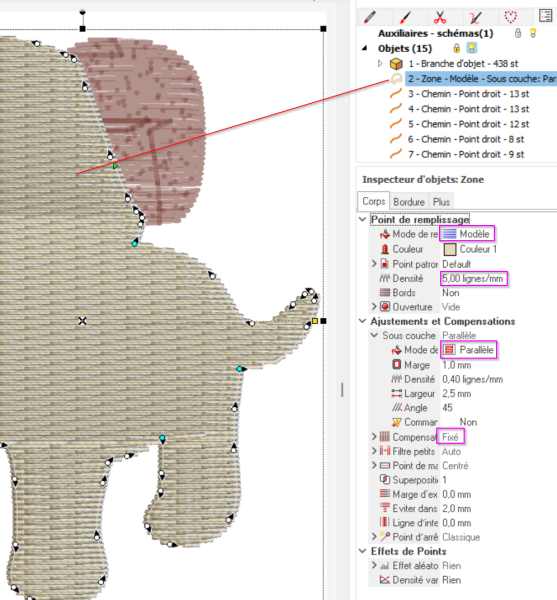The height and width of the screenshot is (600, 557).
Task: Expand the Point de ma property
Action: 374,465
